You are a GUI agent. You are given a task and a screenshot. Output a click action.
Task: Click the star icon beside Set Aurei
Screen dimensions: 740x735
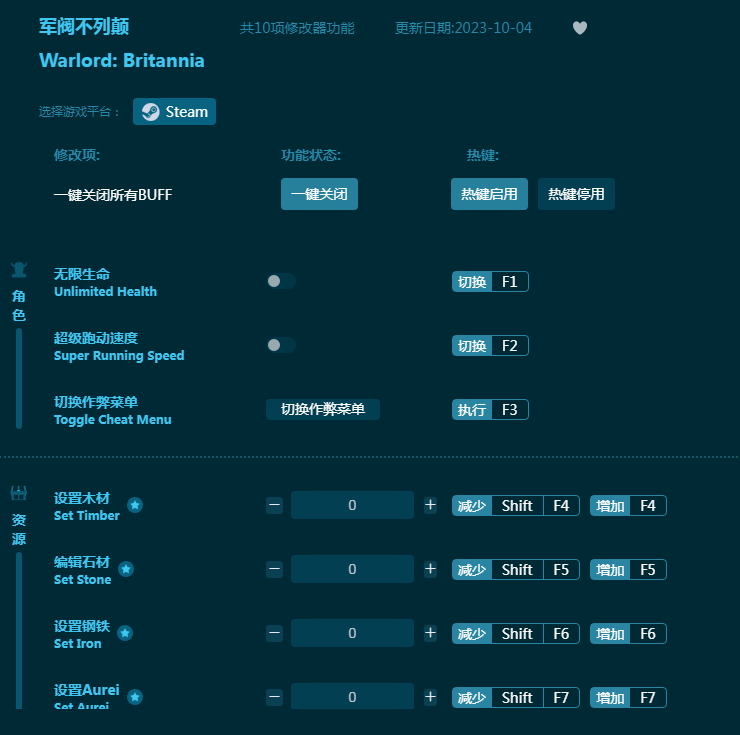(135, 697)
